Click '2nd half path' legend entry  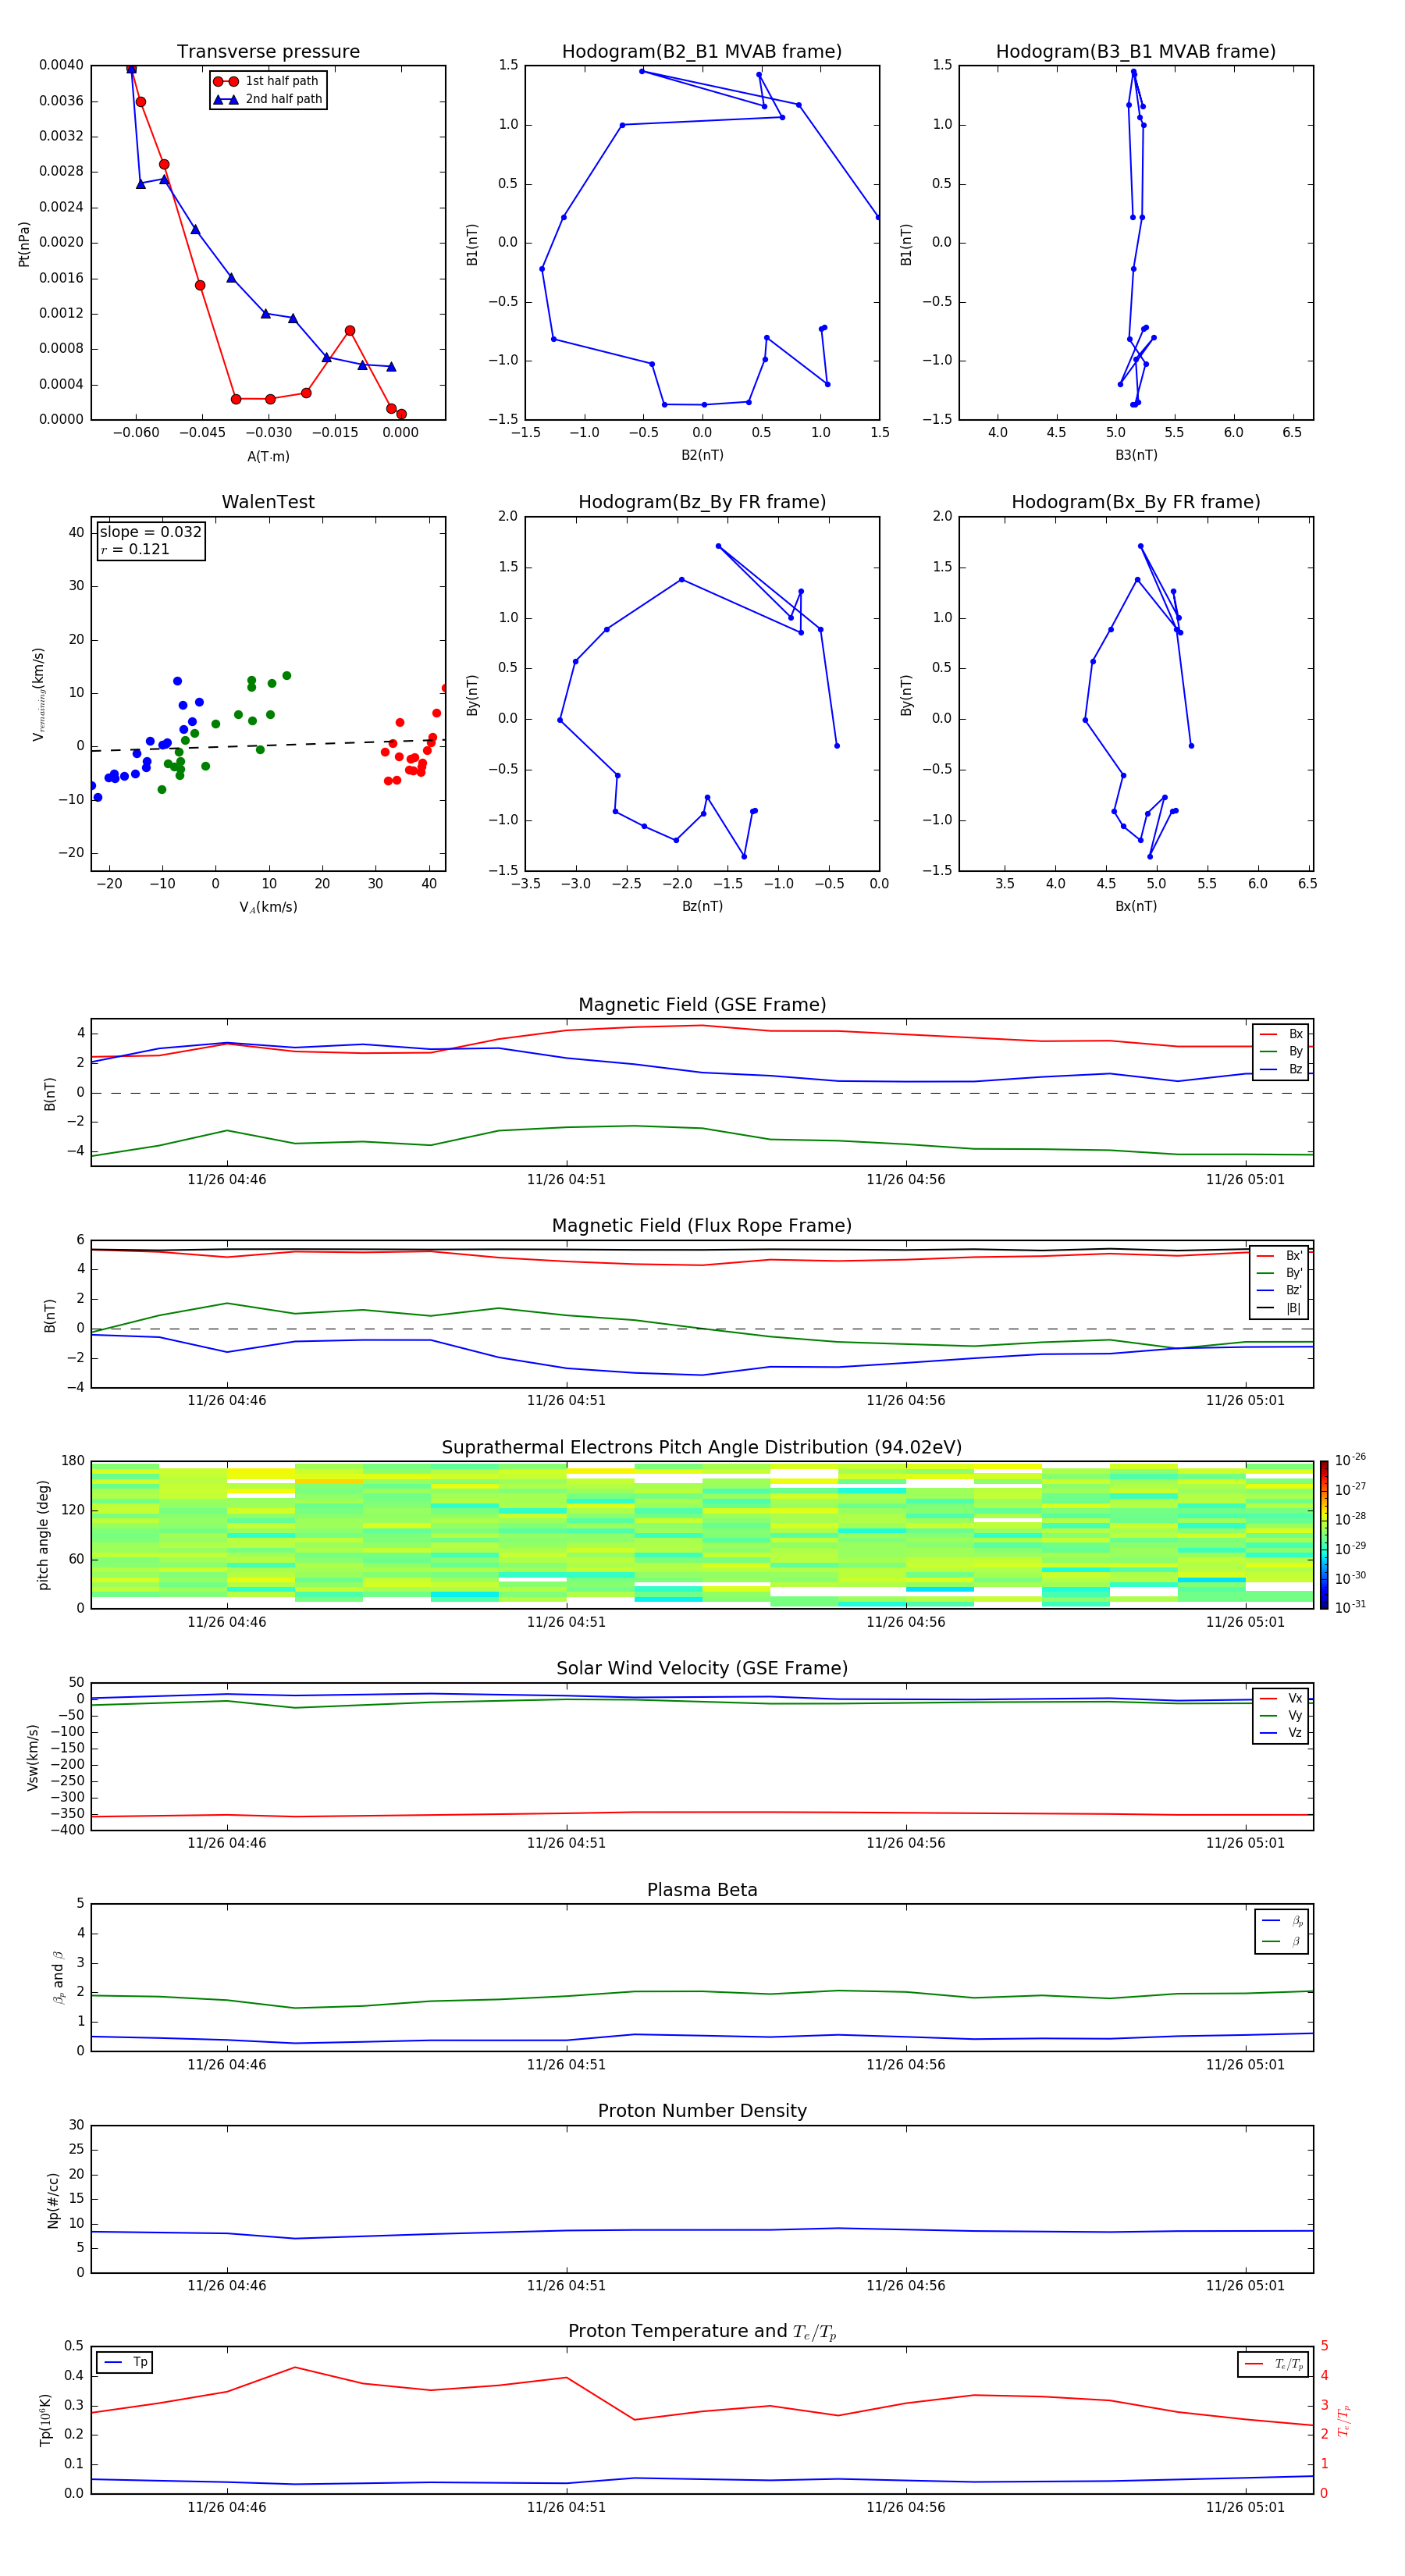coord(267,99)
